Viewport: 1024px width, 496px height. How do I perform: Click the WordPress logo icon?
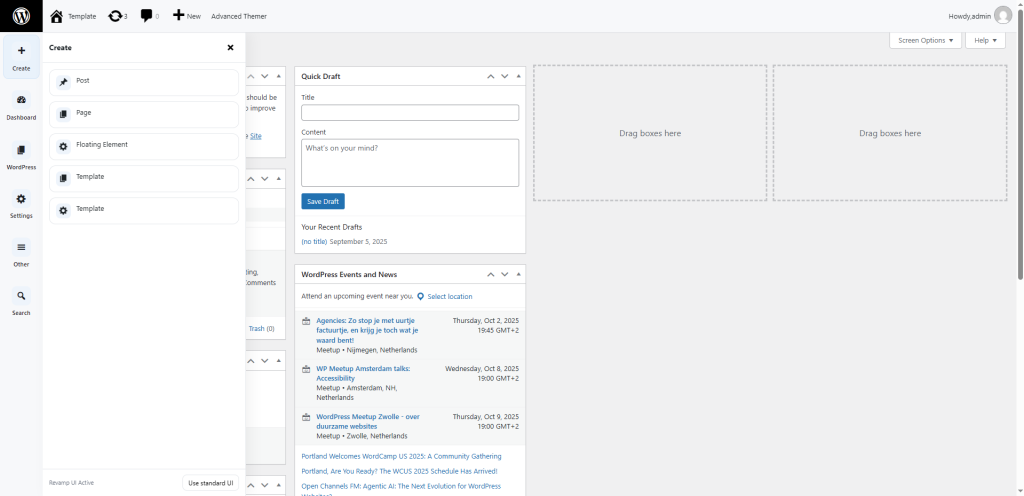tap(21, 16)
